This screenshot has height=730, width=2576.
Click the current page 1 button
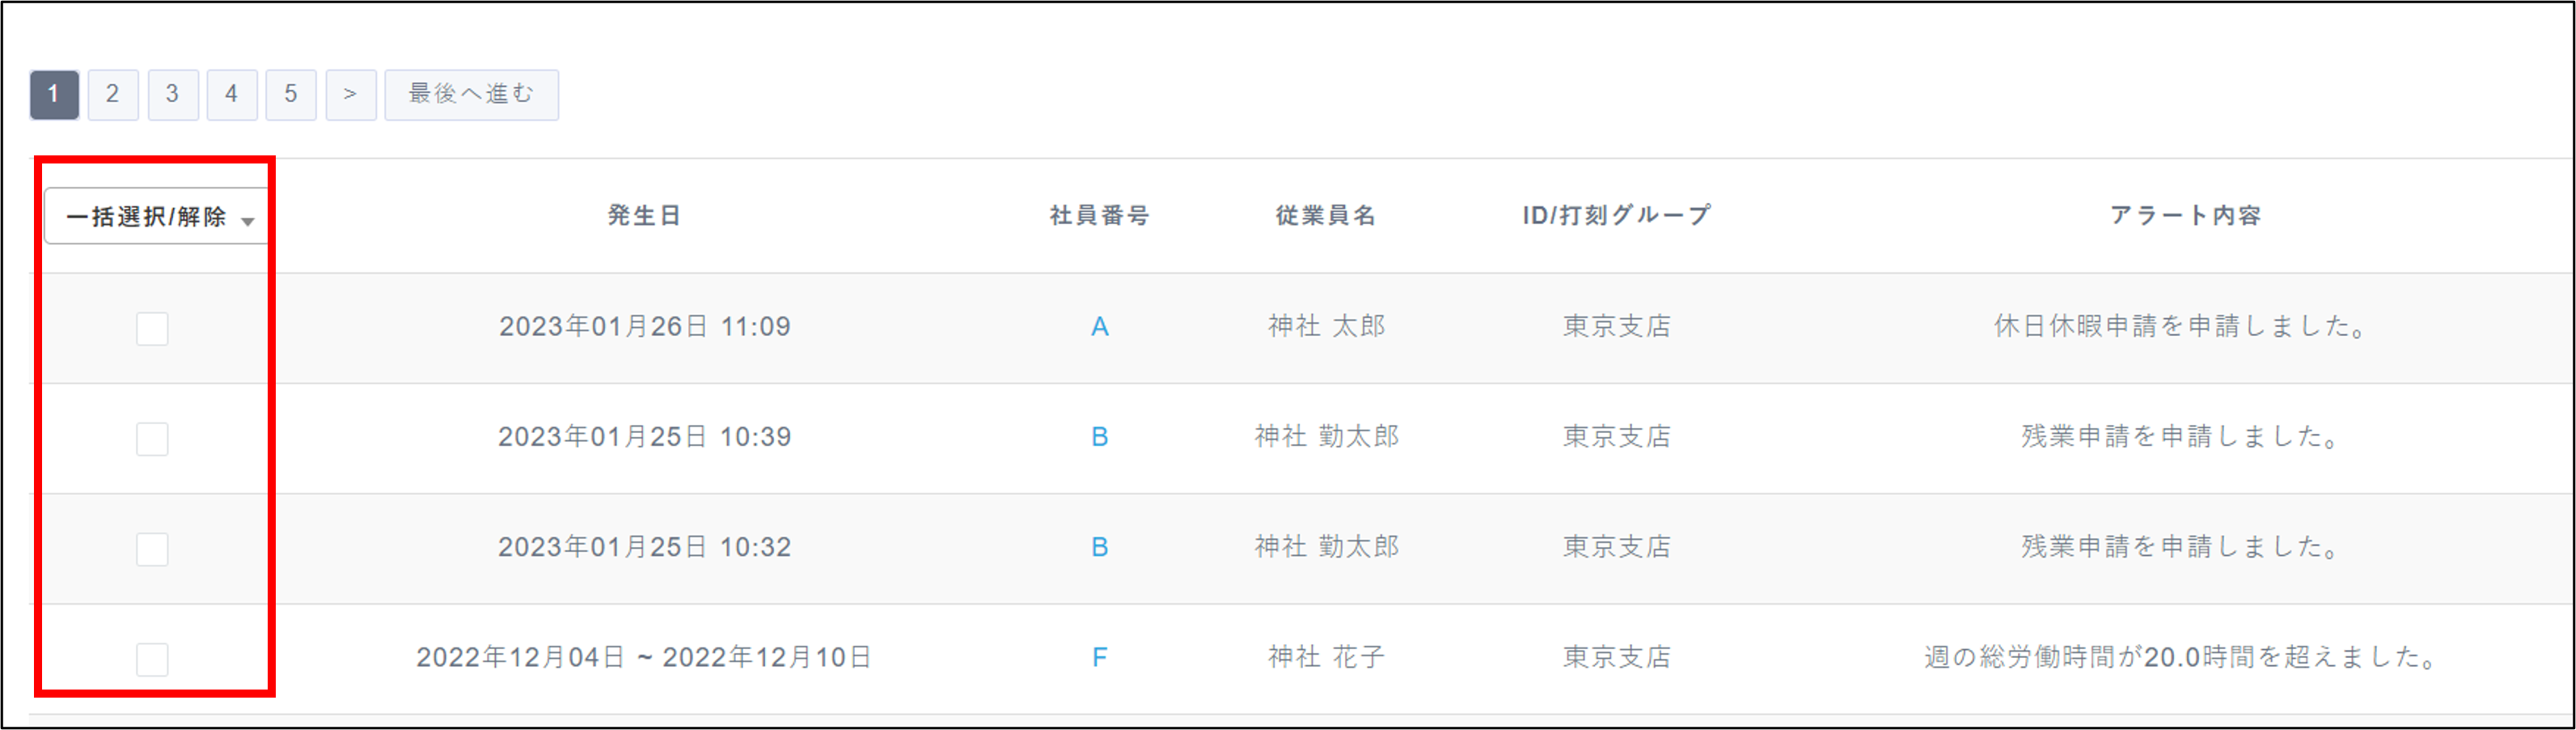[54, 95]
